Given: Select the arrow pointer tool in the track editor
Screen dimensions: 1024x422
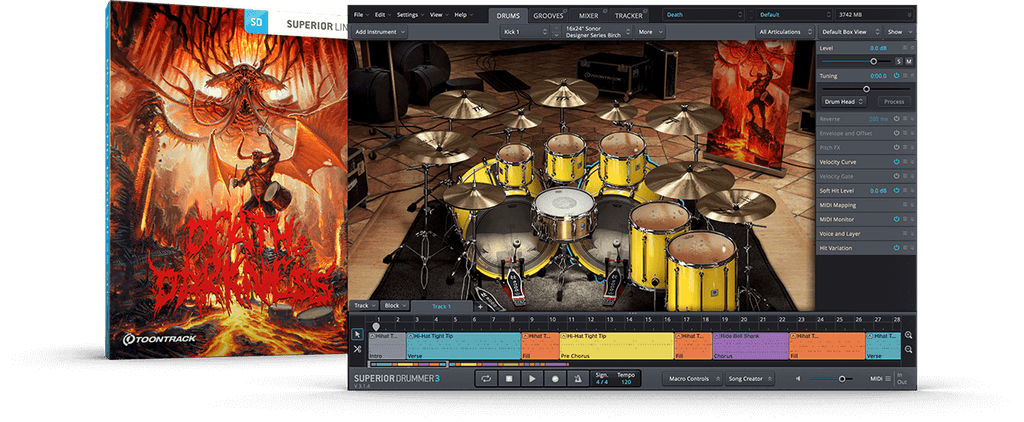Looking at the screenshot, I should click(357, 334).
